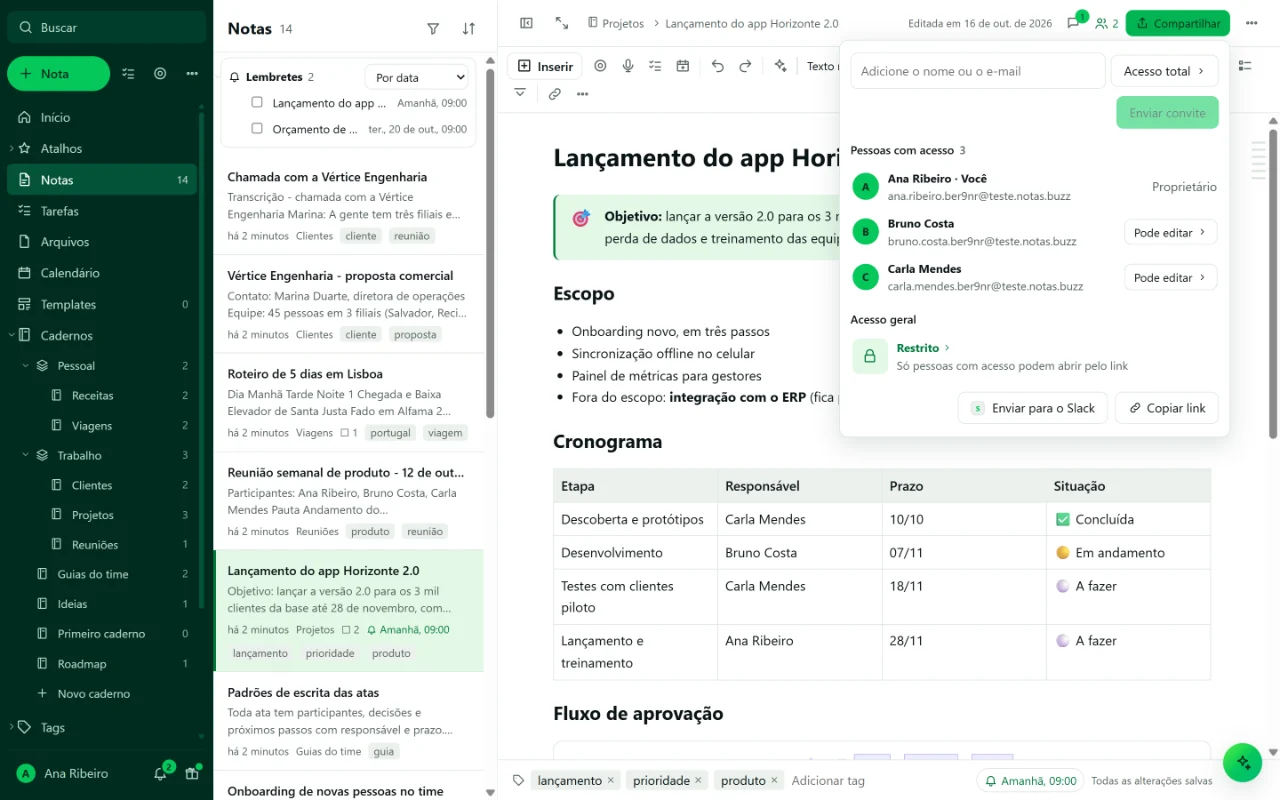Open Templates in the sidebar
The width and height of the screenshot is (1280, 800).
tap(102, 304)
